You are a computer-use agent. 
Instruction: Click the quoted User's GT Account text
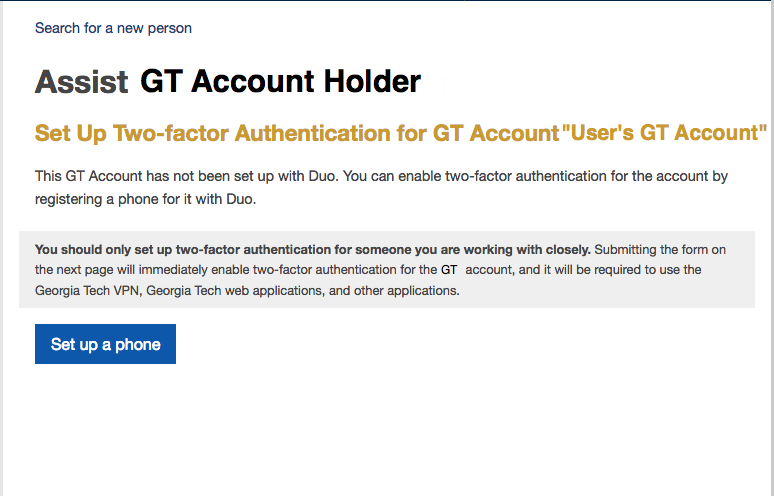coord(664,133)
